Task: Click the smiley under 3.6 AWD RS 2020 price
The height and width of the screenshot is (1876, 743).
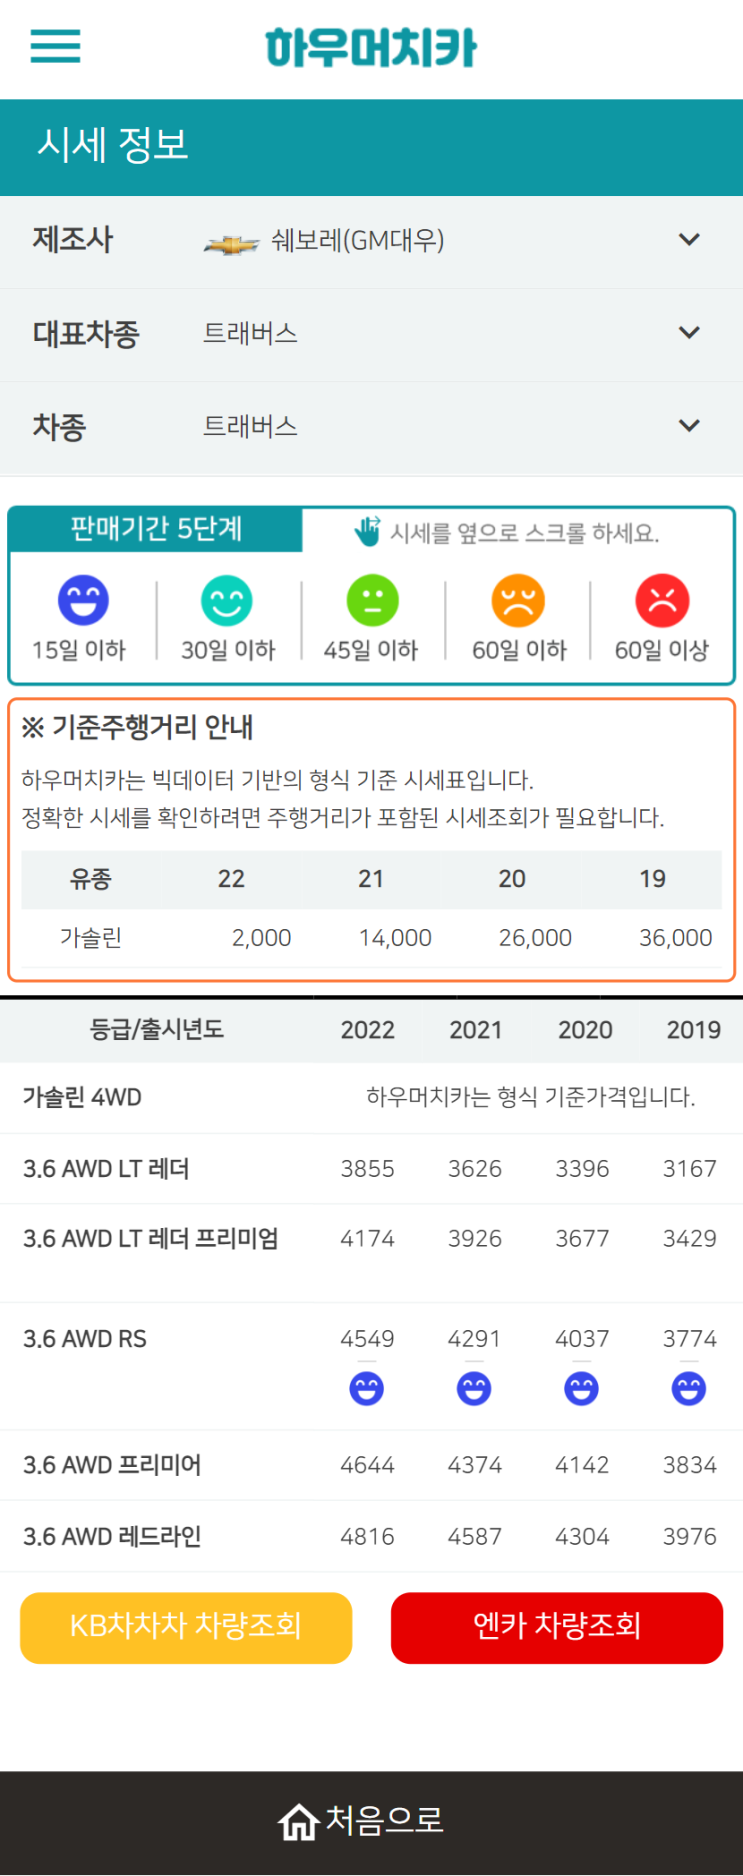Action: [581, 1388]
